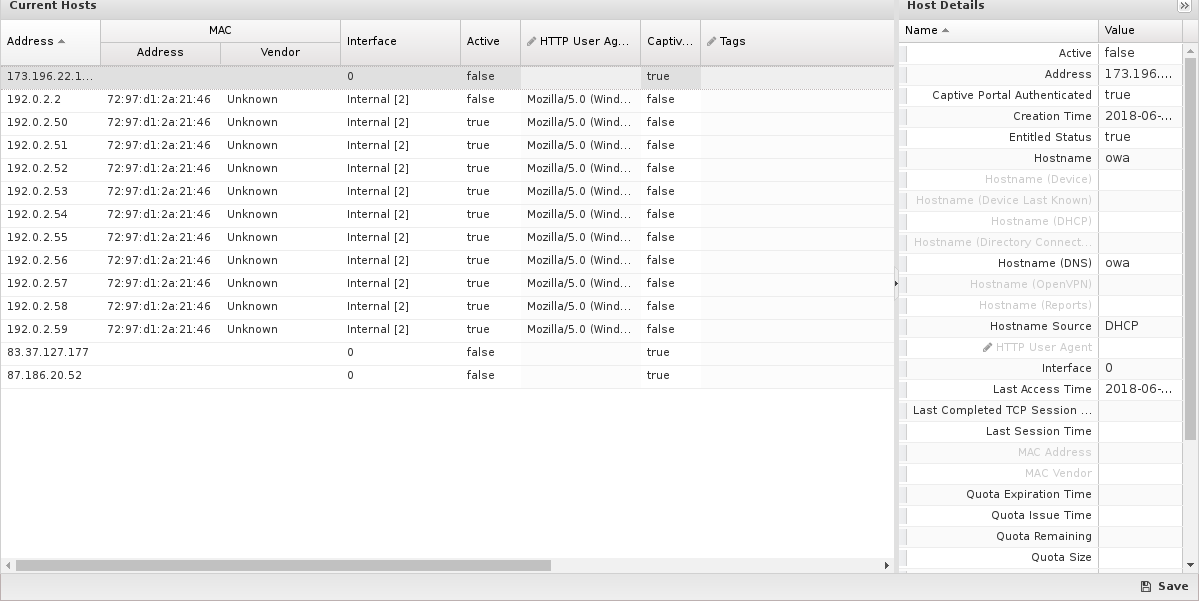Image resolution: width=1199 pixels, height=601 pixels.
Task: Collapse the Host Details panel
Action: point(1184,6)
